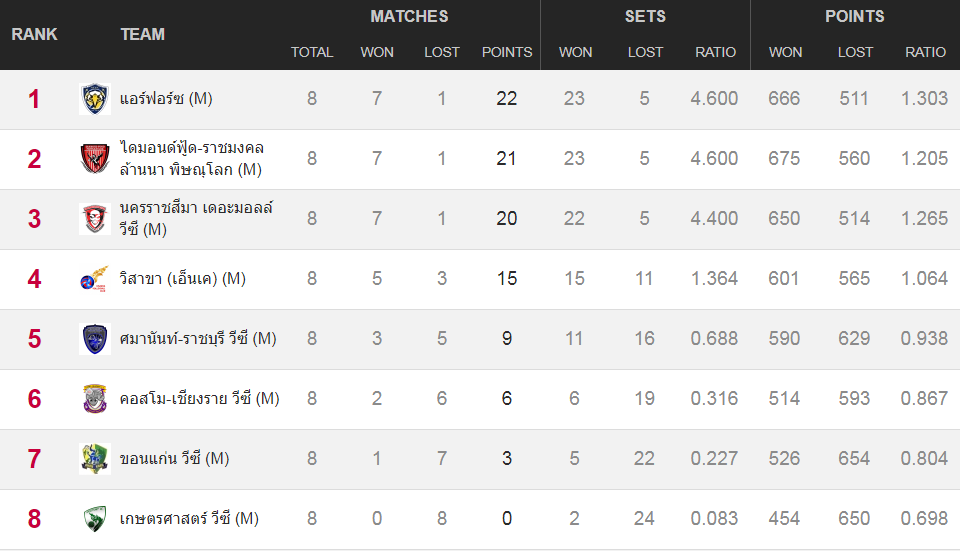
Task: Click the ขอนแก่น วีซี (M) team name
Action: coord(174,459)
